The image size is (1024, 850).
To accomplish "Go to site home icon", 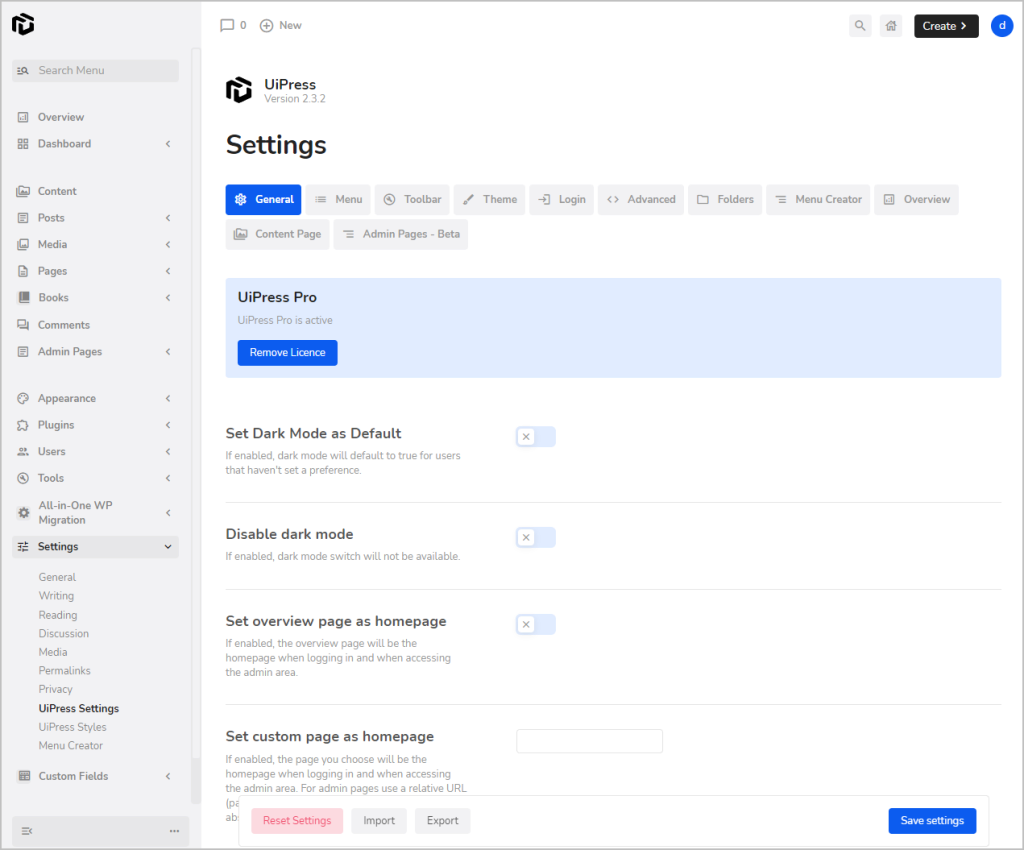I will [891, 25].
